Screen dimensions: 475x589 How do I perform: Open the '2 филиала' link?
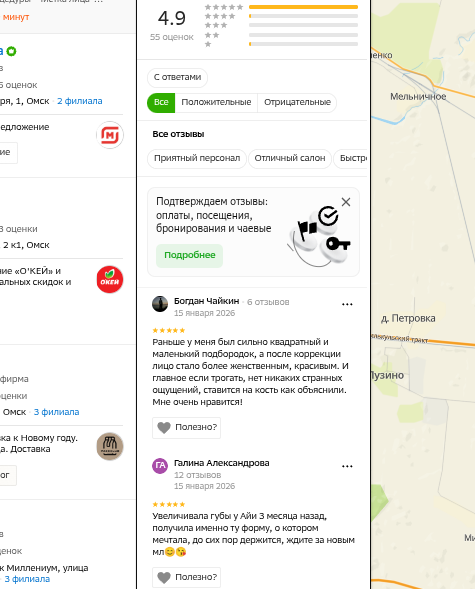click(x=80, y=101)
